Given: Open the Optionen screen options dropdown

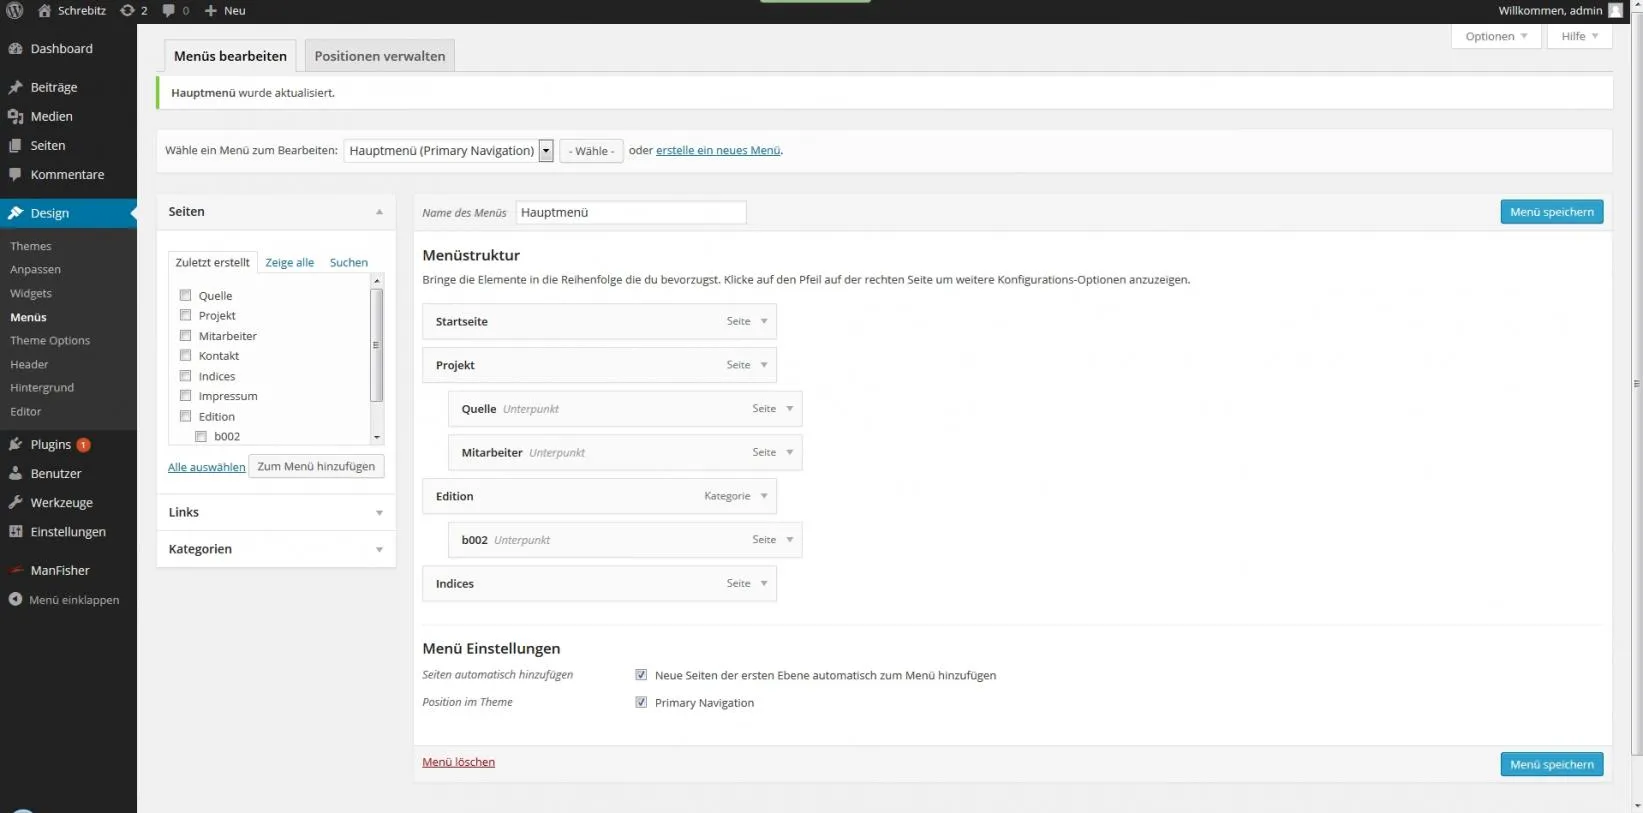Looking at the screenshot, I should coord(1496,36).
